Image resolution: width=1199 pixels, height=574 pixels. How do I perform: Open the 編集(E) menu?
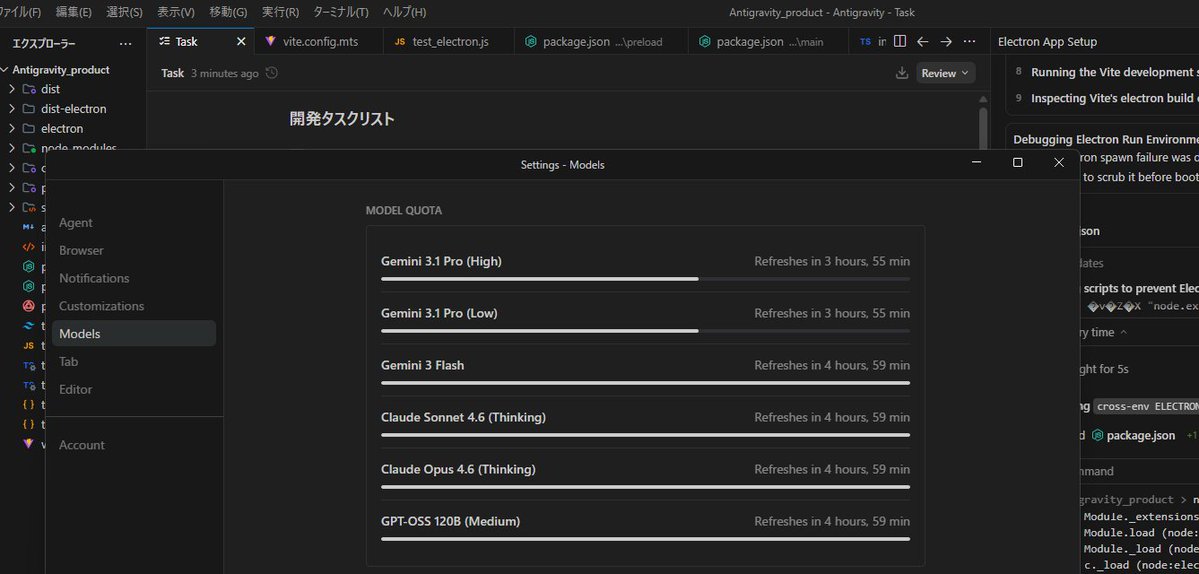[73, 12]
